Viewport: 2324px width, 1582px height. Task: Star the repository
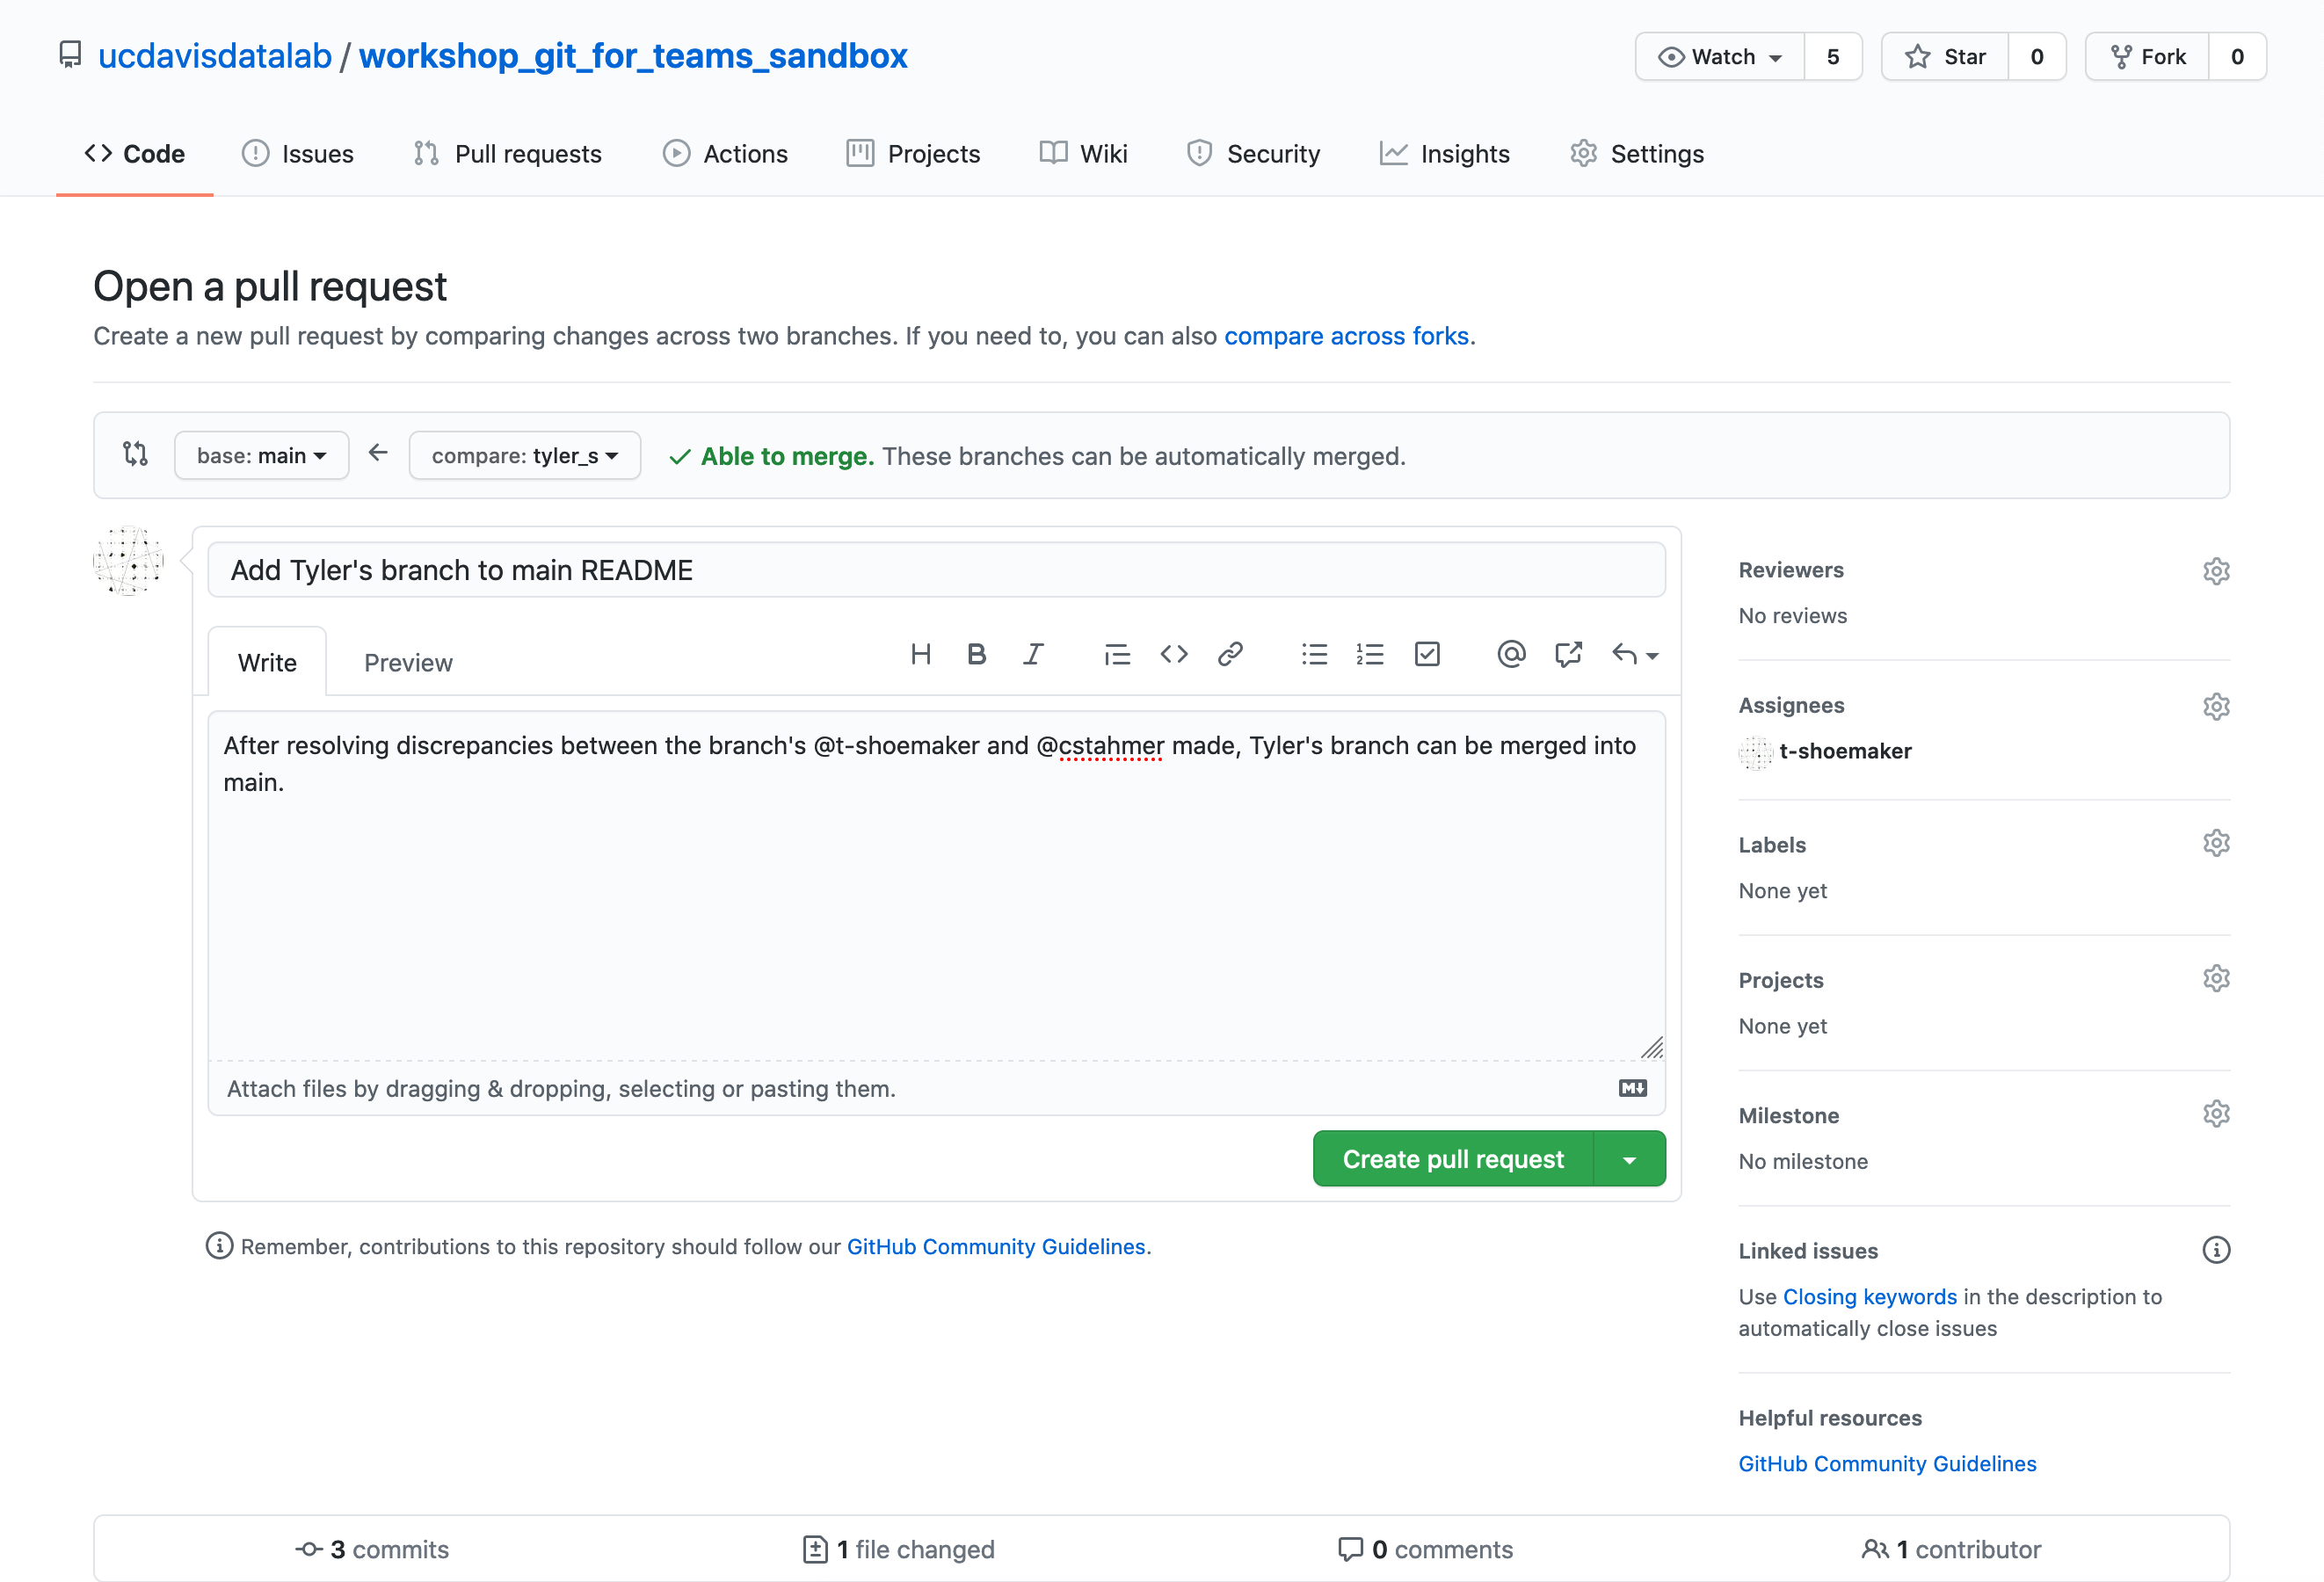pos(1945,57)
